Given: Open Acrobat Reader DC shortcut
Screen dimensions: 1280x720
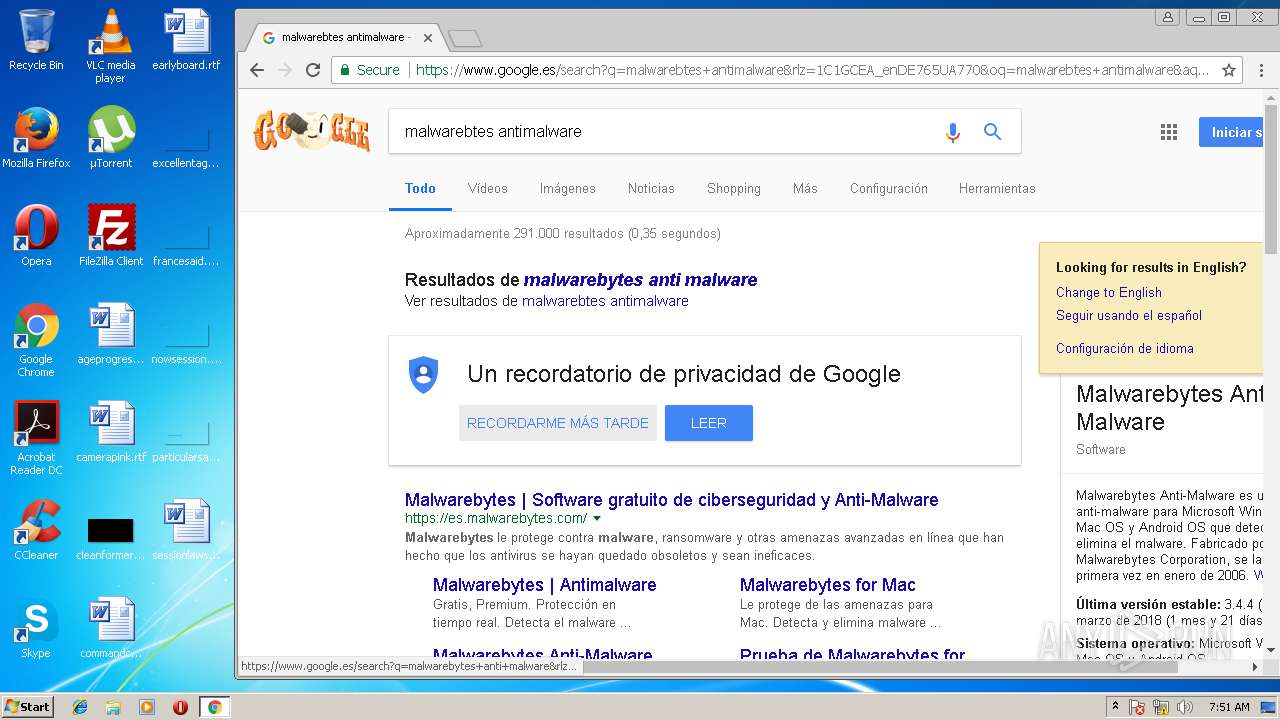Looking at the screenshot, I should (36, 438).
